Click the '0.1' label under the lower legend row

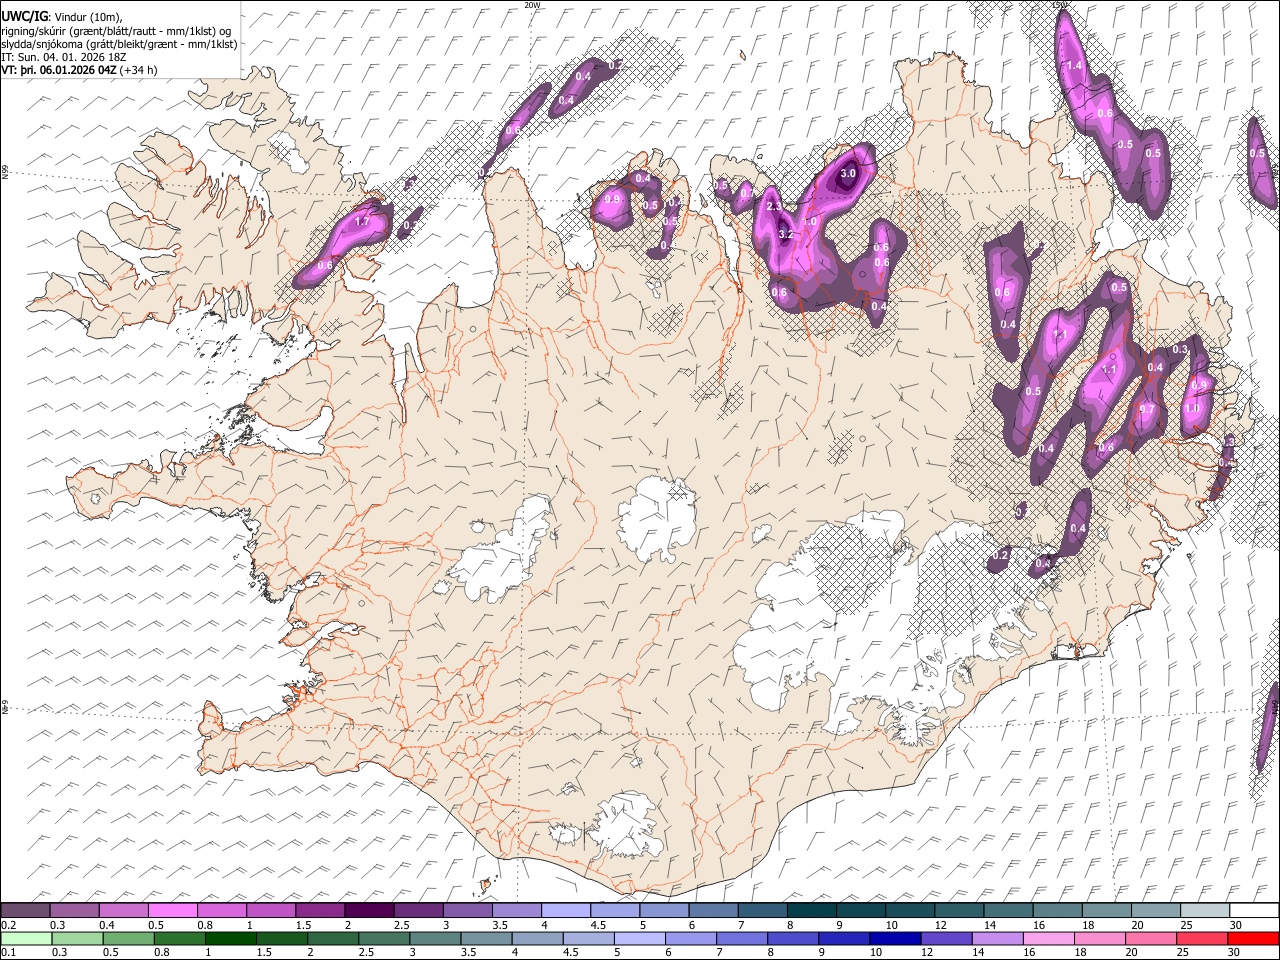[8, 953]
